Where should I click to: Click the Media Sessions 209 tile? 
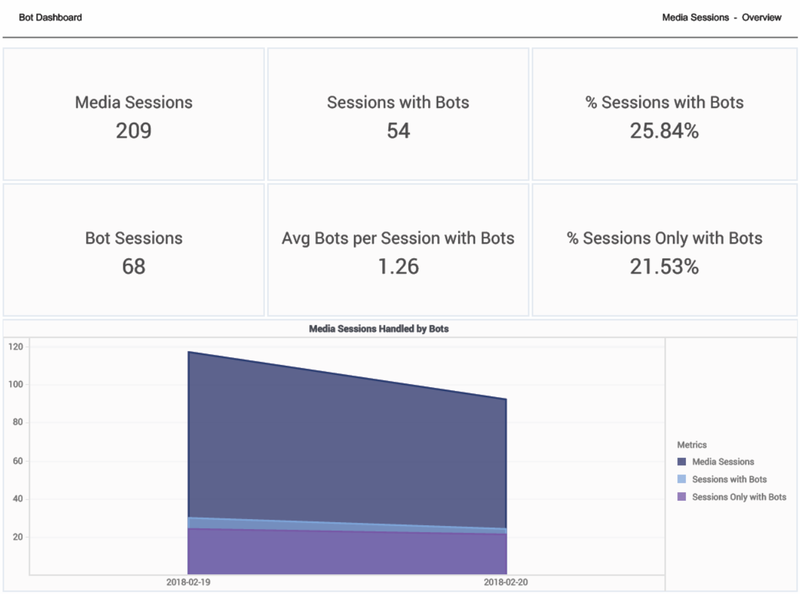click(x=134, y=114)
